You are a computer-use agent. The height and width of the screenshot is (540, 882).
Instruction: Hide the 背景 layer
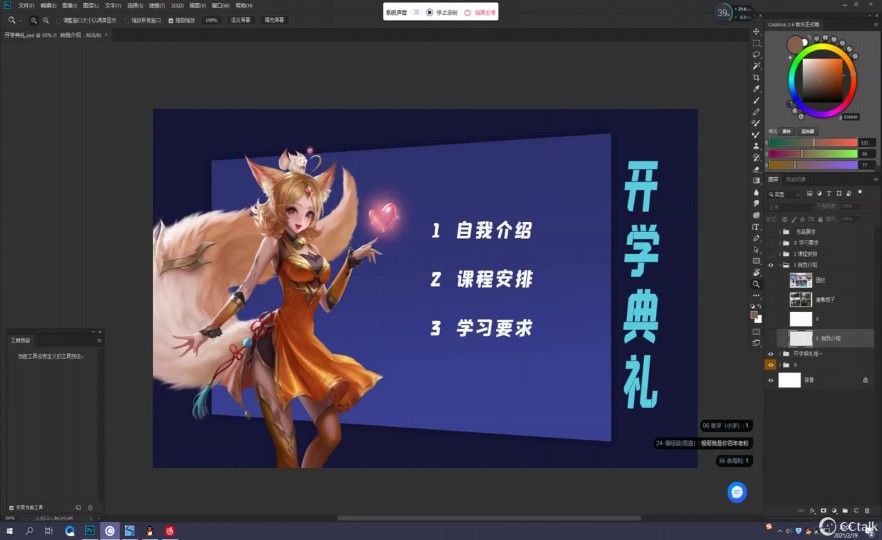click(x=771, y=380)
